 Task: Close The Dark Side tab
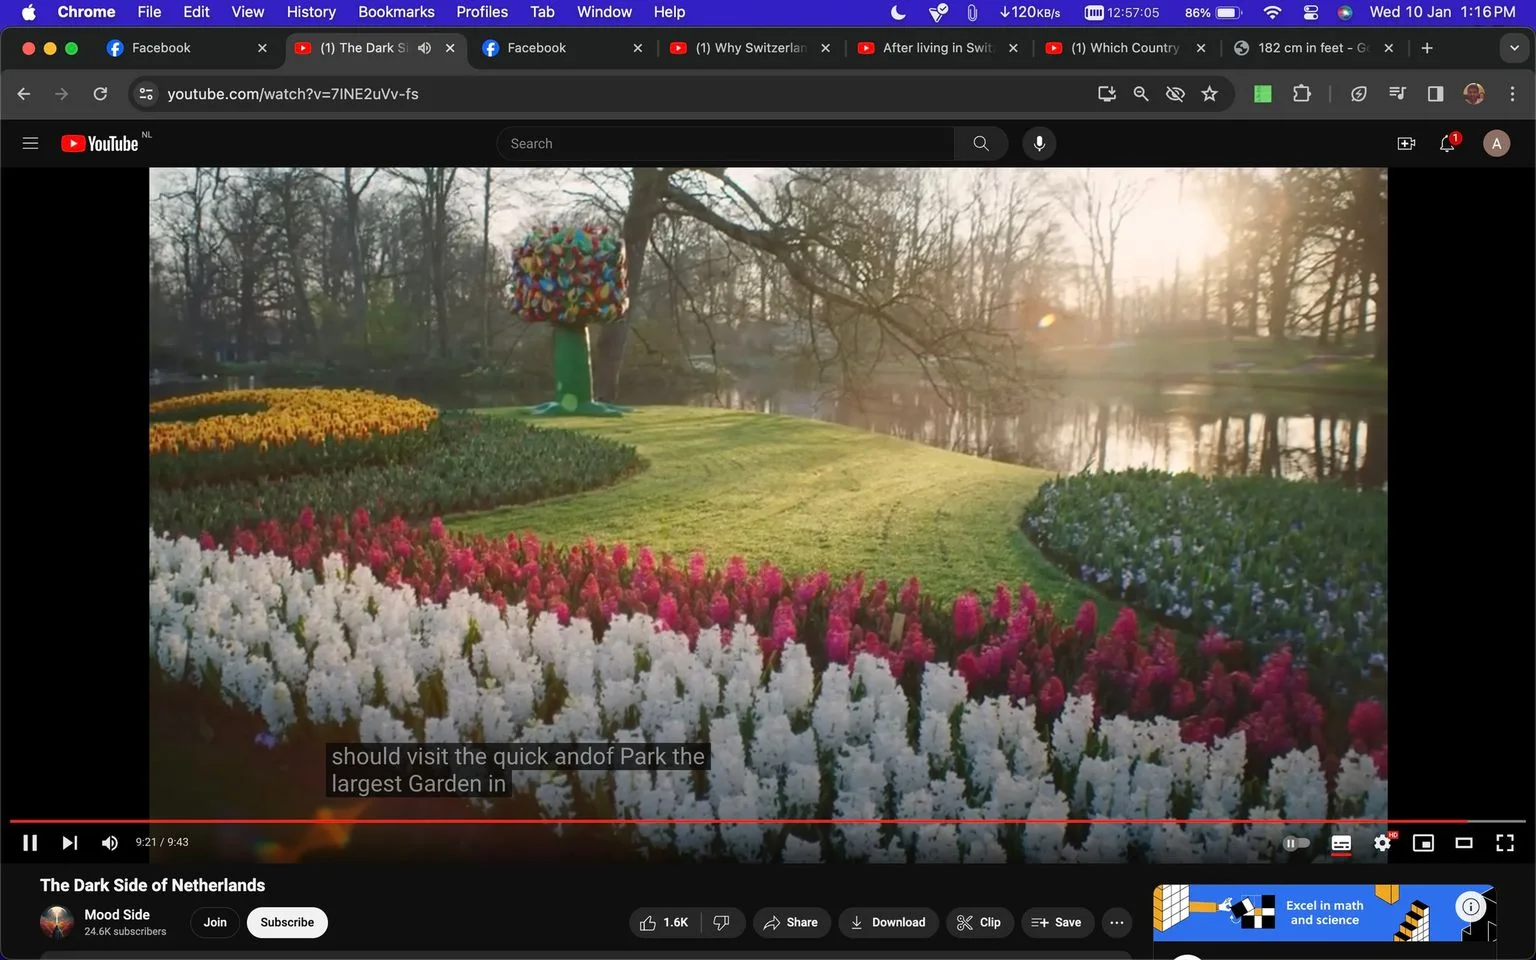[450, 48]
